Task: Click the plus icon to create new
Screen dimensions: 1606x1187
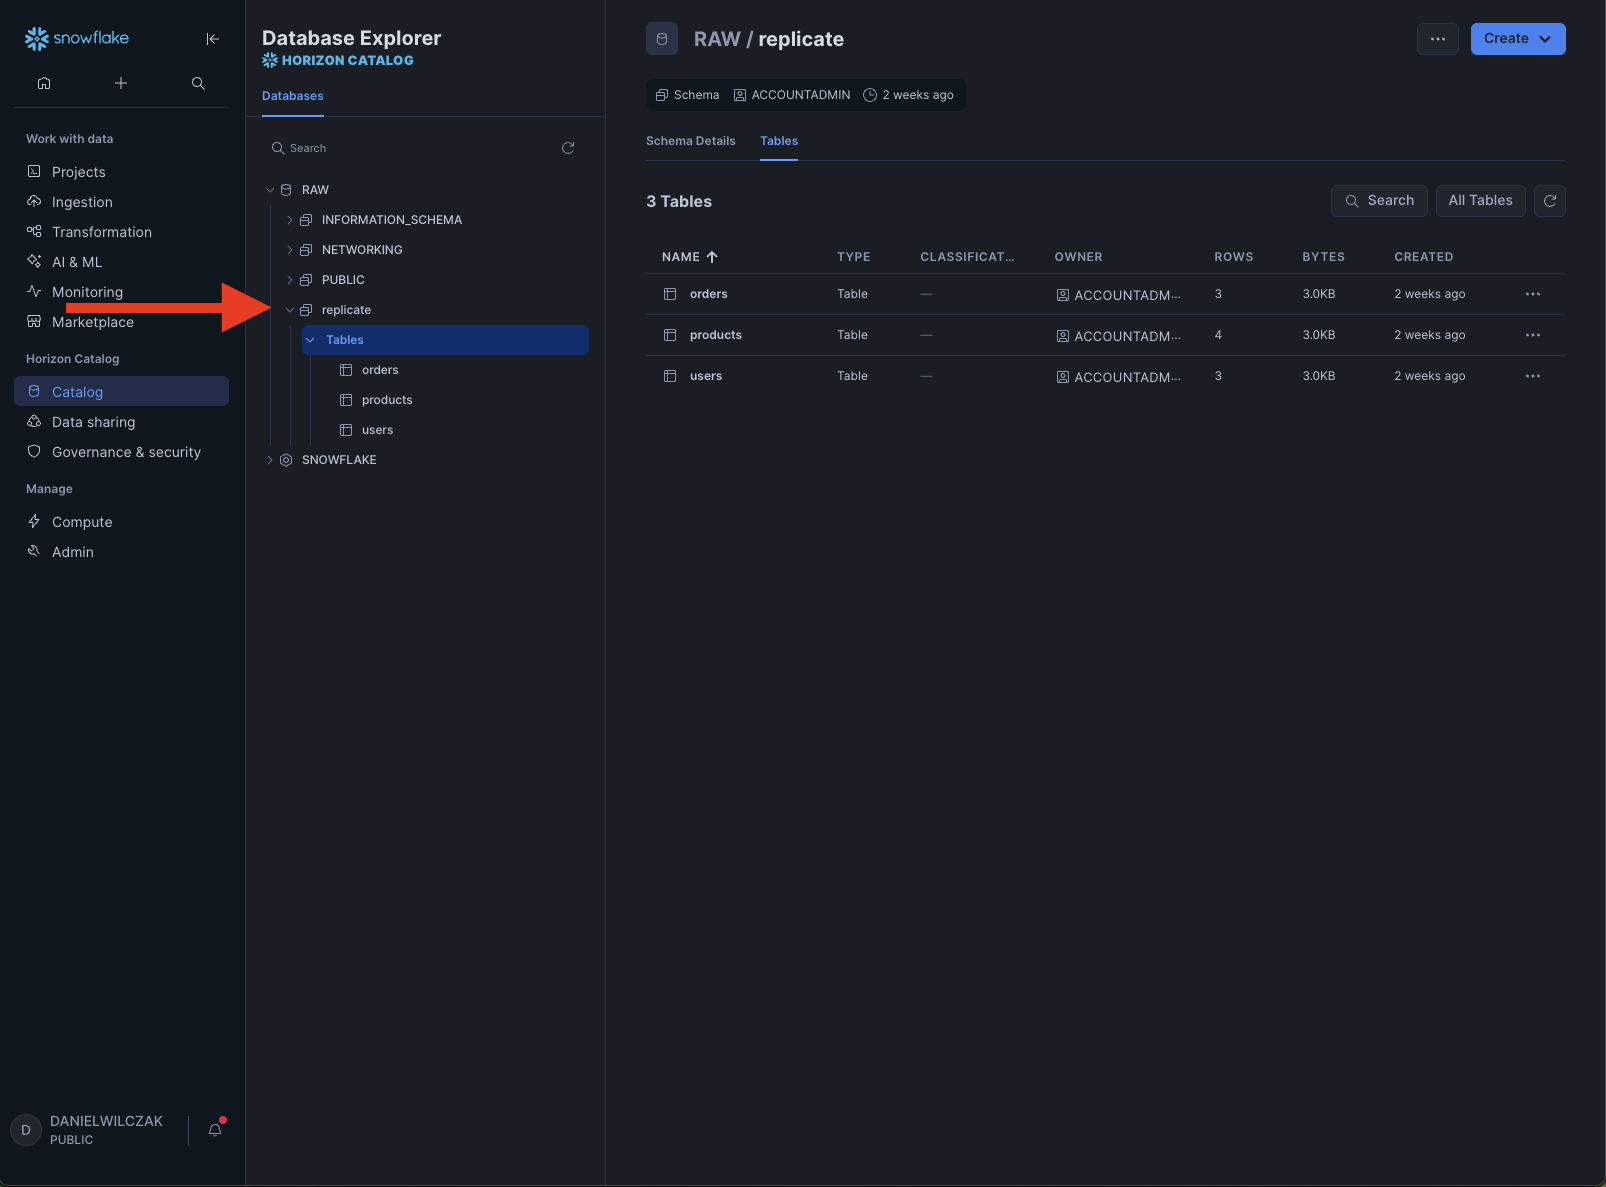Action: click(x=121, y=83)
